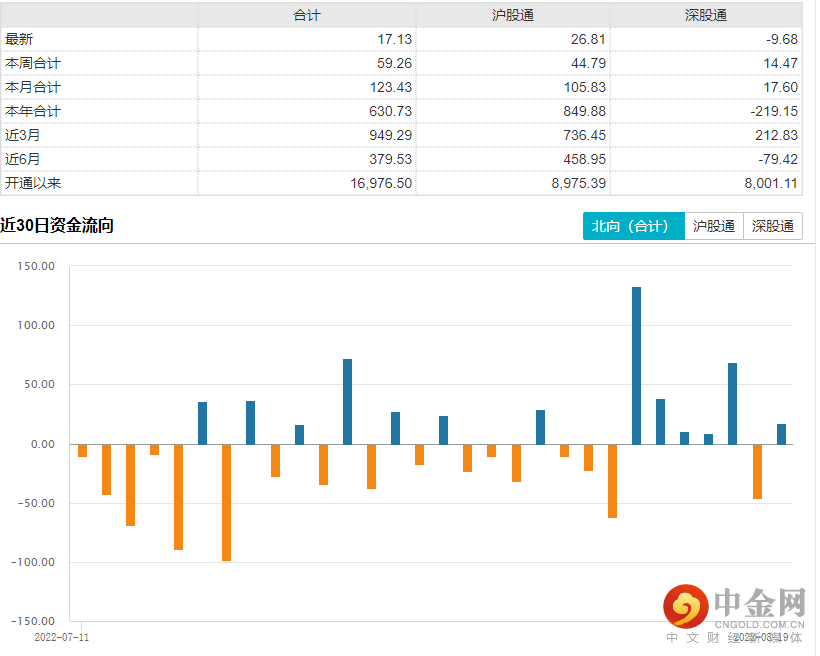
Task: Click the 合计 column header
Action: tap(307, 15)
